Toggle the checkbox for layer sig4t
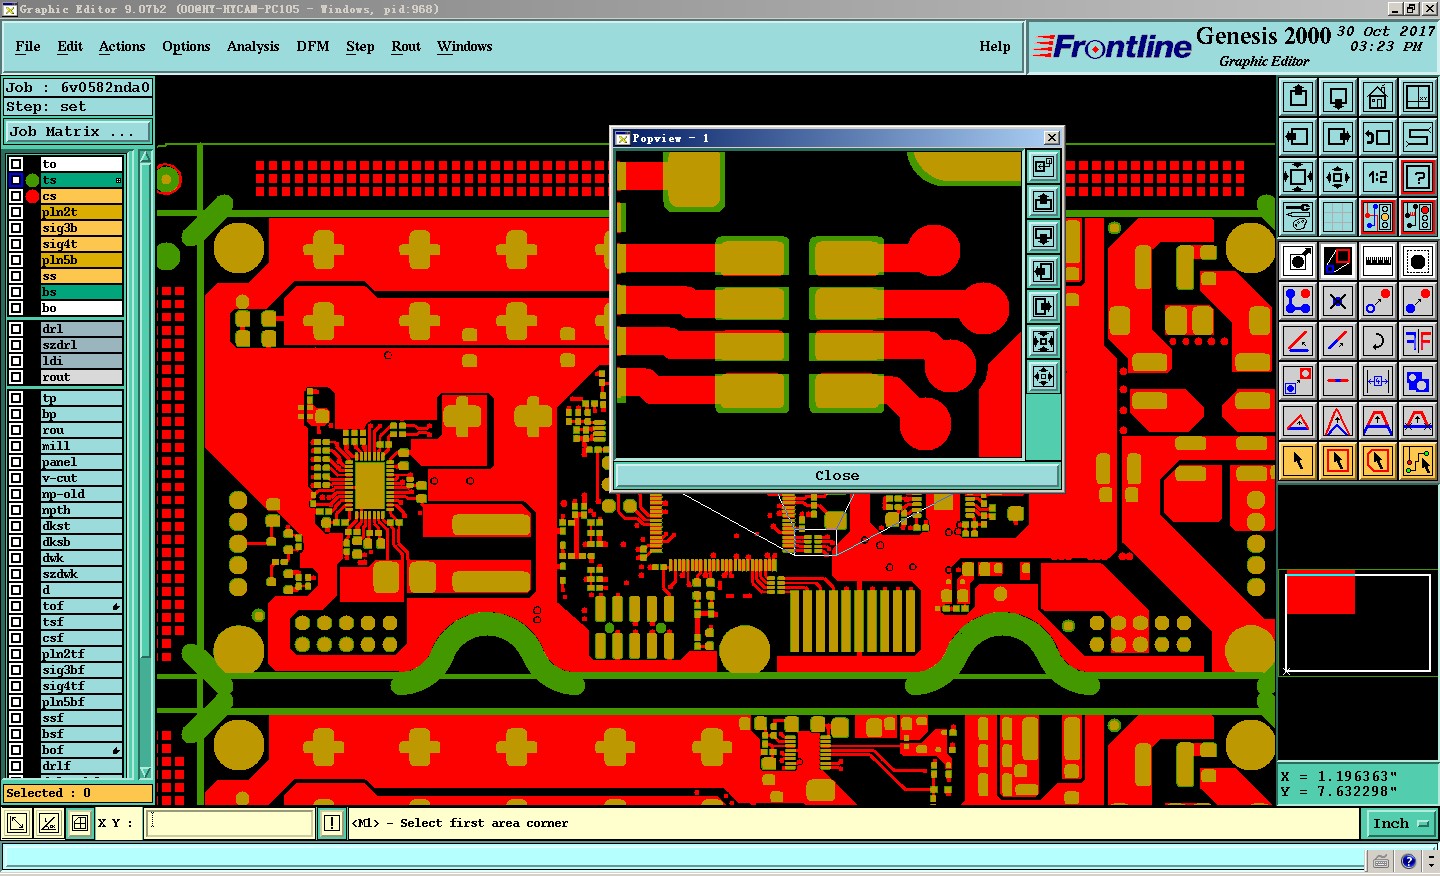1440x876 pixels. click(x=16, y=244)
